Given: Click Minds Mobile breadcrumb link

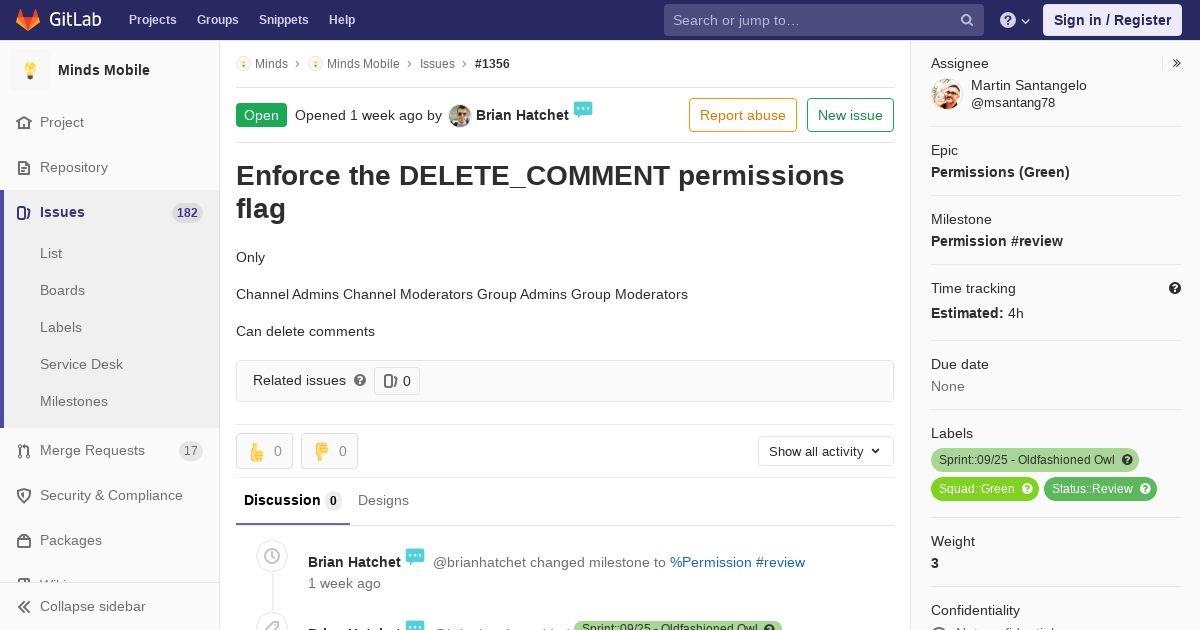Looking at the screenshot, I should point(363,63).
